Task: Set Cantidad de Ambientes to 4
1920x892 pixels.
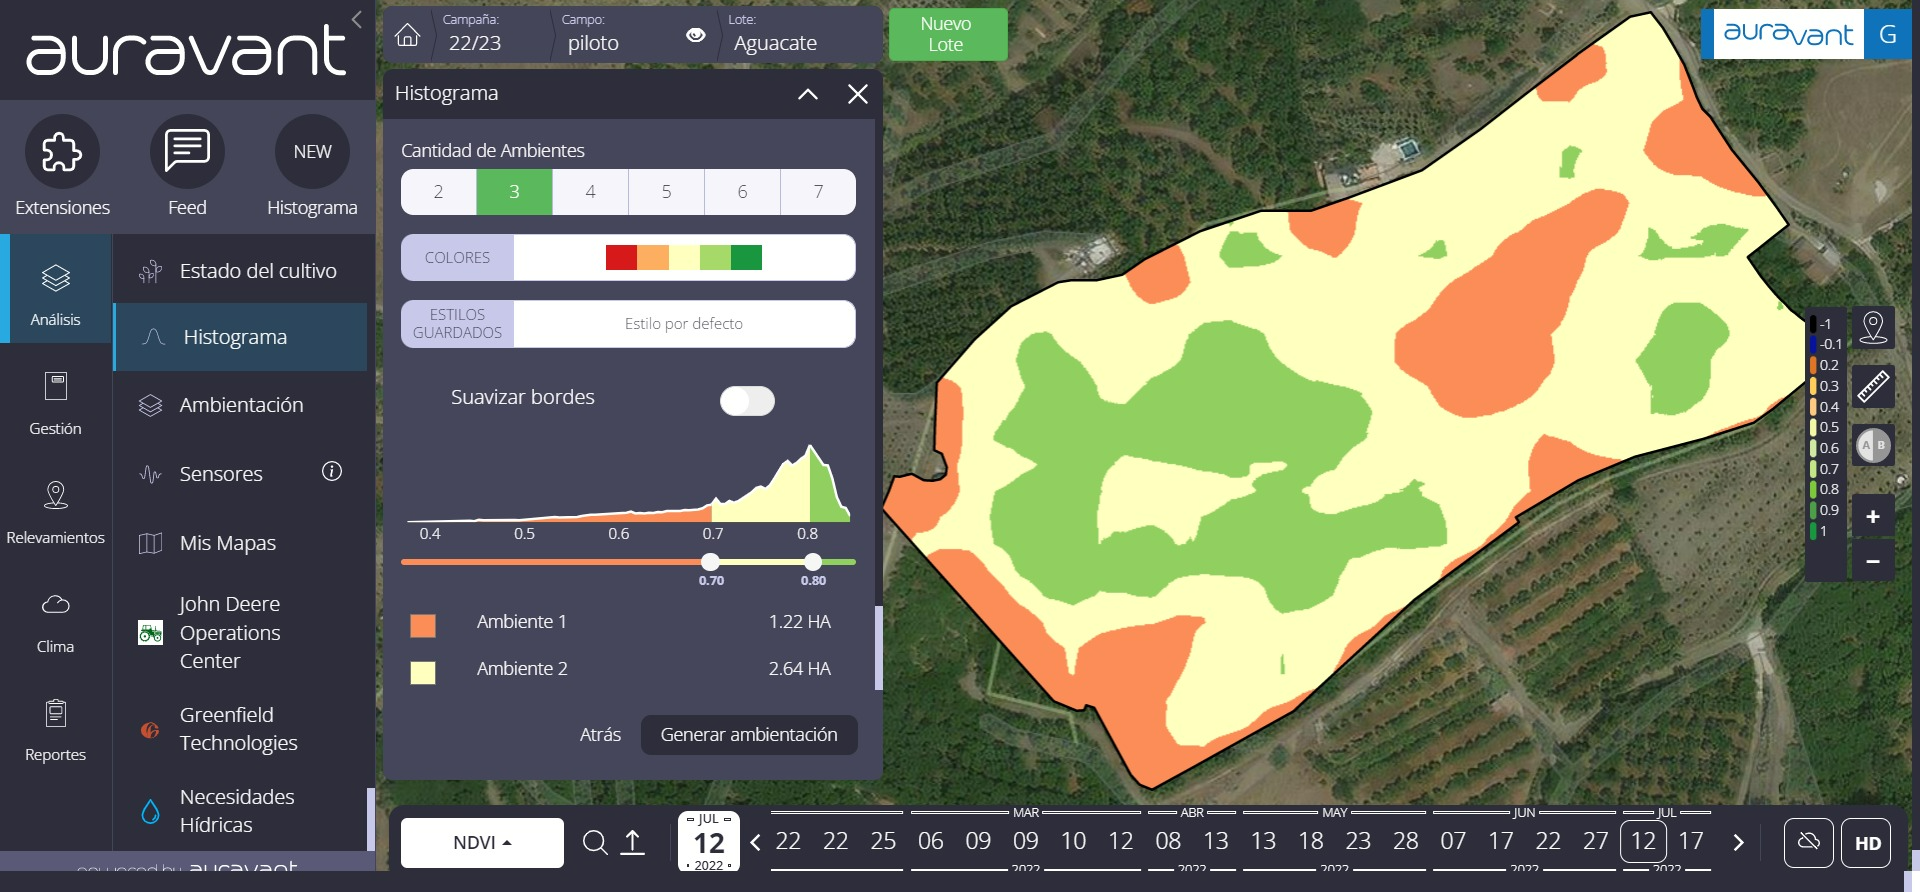Action: coord(590,192)
